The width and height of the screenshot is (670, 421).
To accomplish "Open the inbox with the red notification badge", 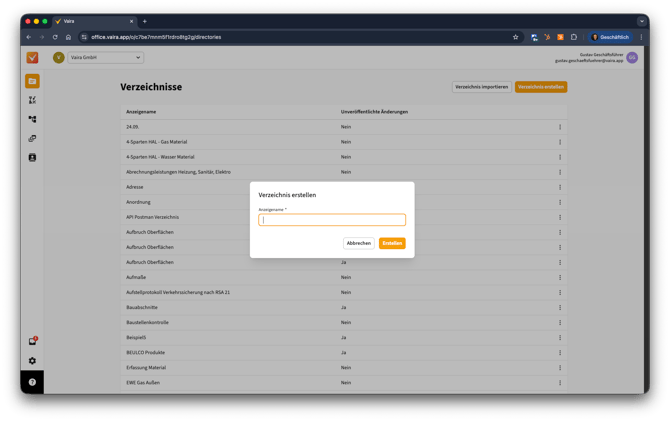I will 32,342.
